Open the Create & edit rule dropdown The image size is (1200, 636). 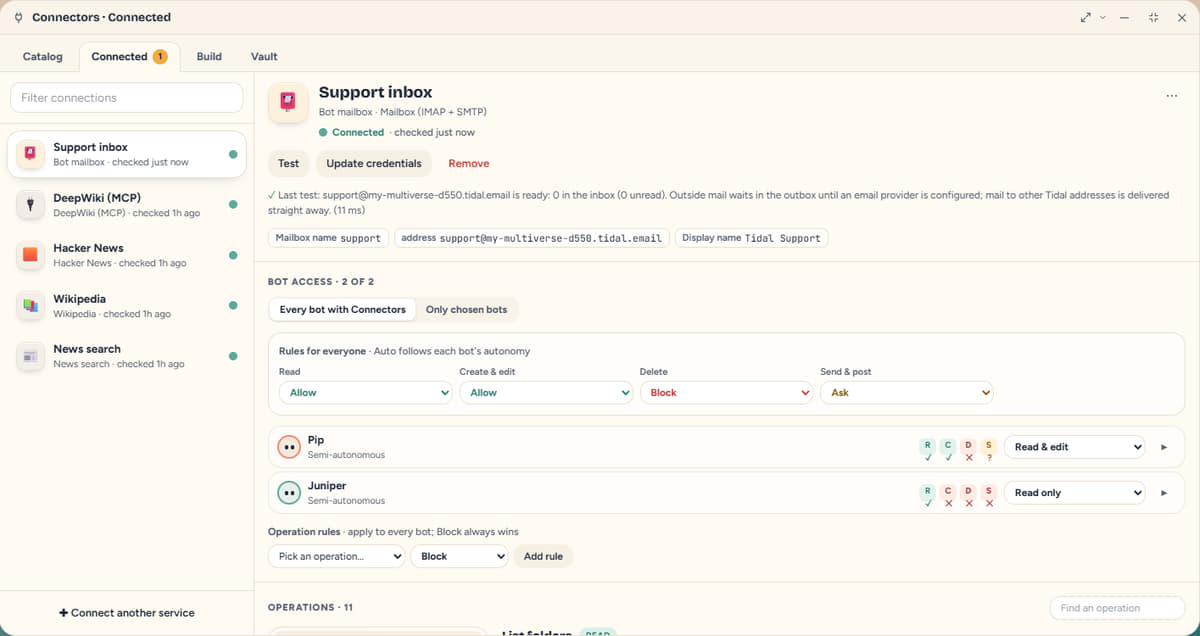[x=546, y=393]
